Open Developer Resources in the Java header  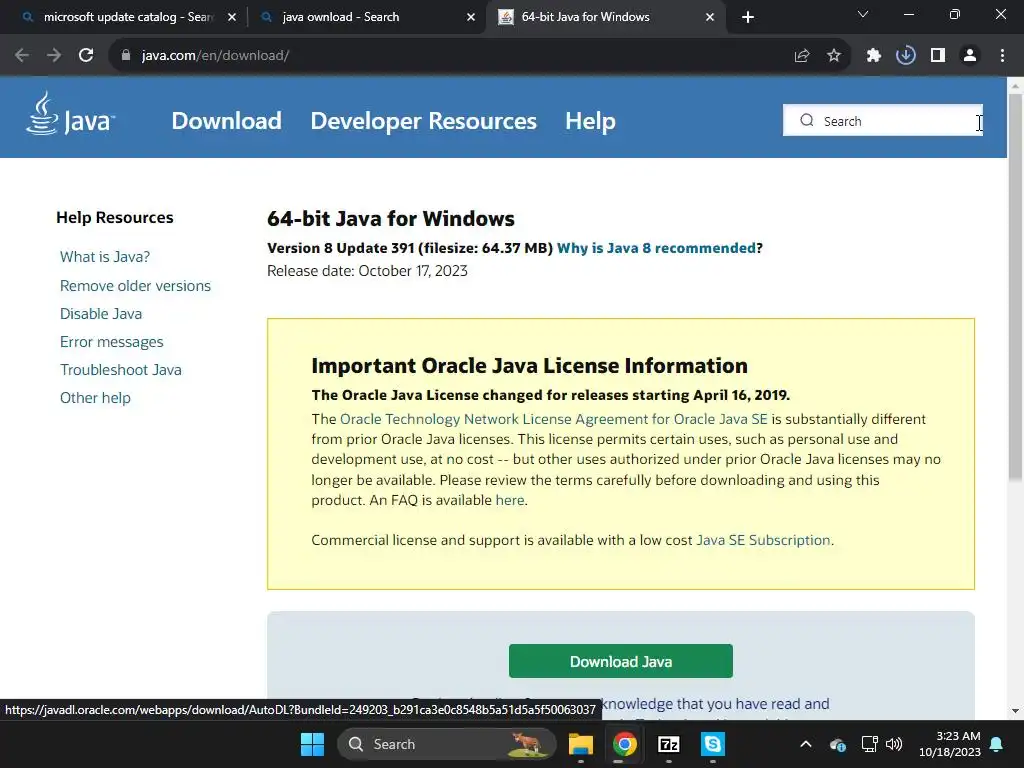[423, 121]
